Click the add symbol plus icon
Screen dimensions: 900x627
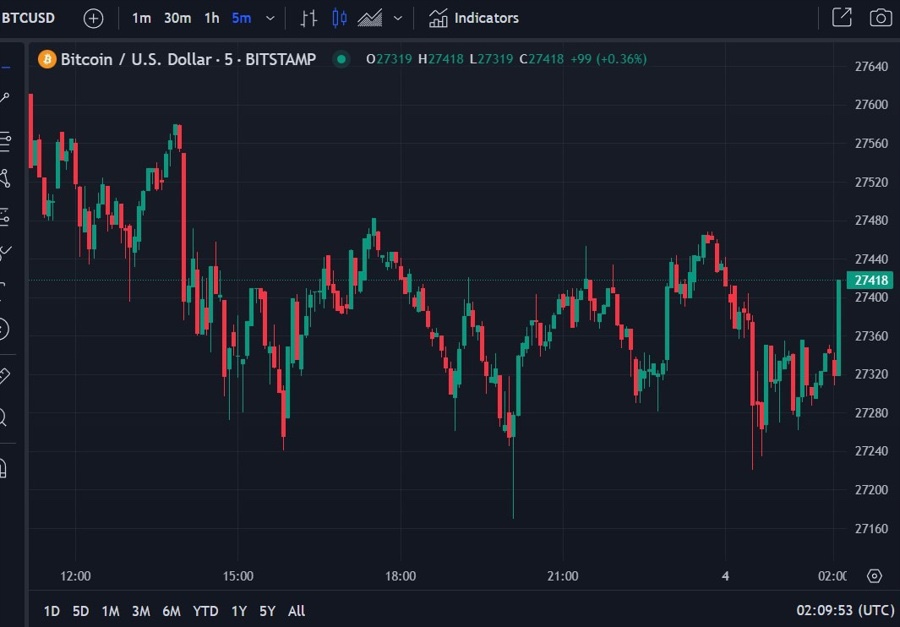93,18
